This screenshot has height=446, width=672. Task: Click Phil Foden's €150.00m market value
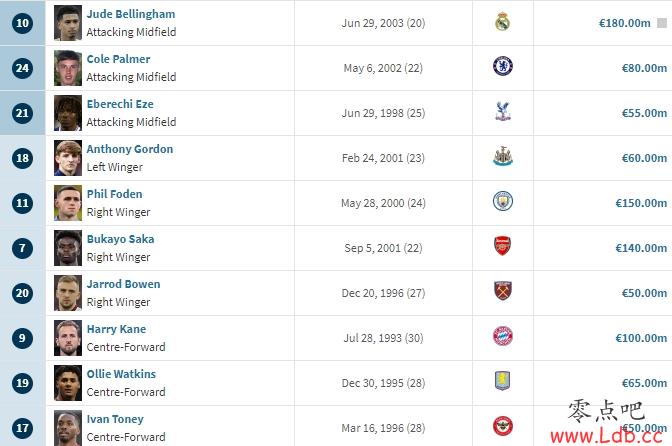pyautogui.click(x=641, y=203)
